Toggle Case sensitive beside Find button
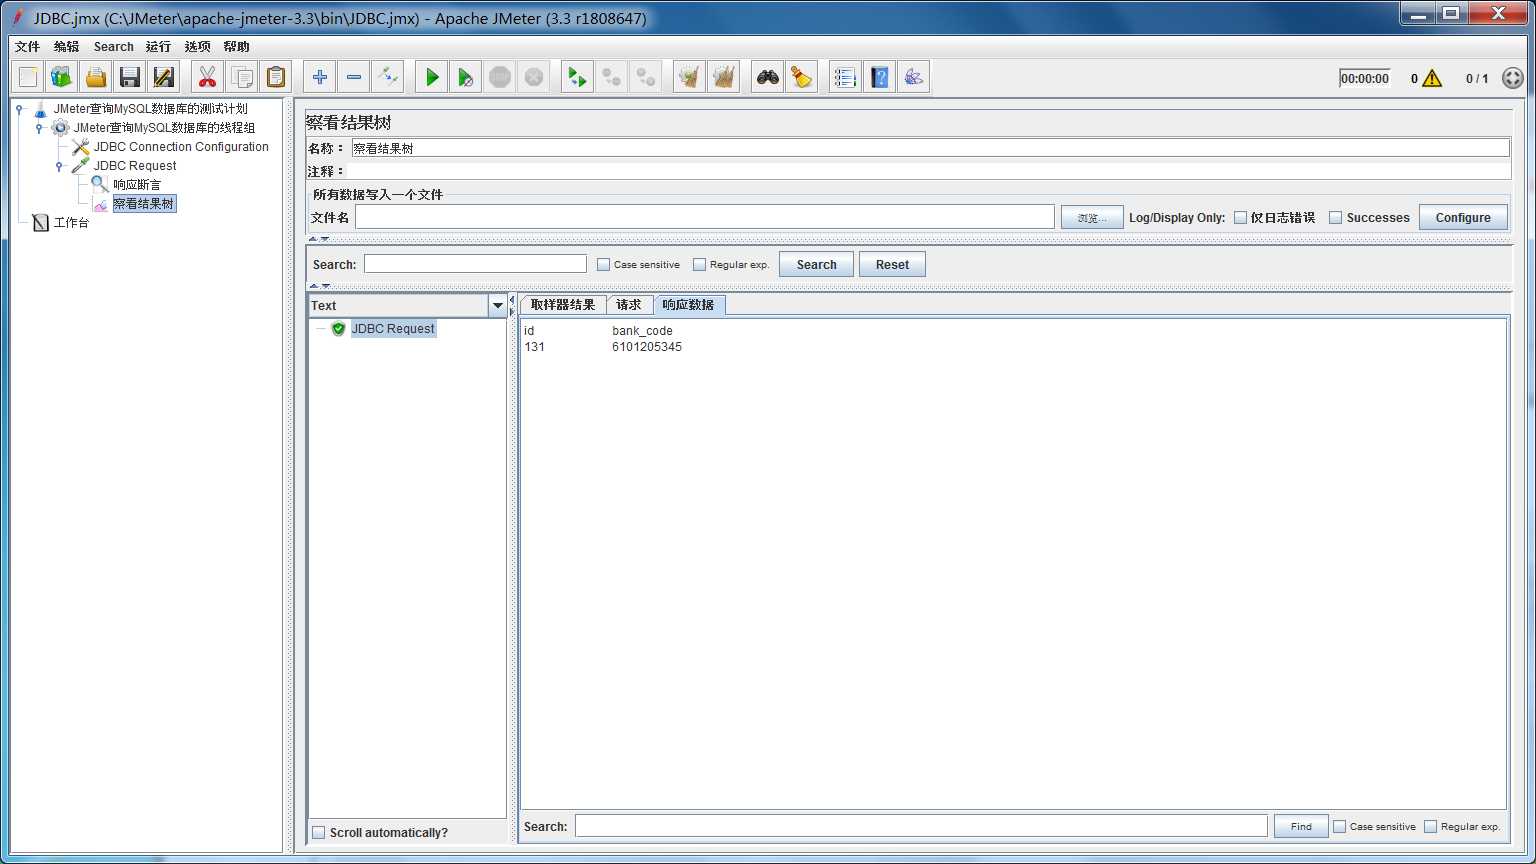The width and height of the screenshot is (1536, 864). click(1340, 826)
